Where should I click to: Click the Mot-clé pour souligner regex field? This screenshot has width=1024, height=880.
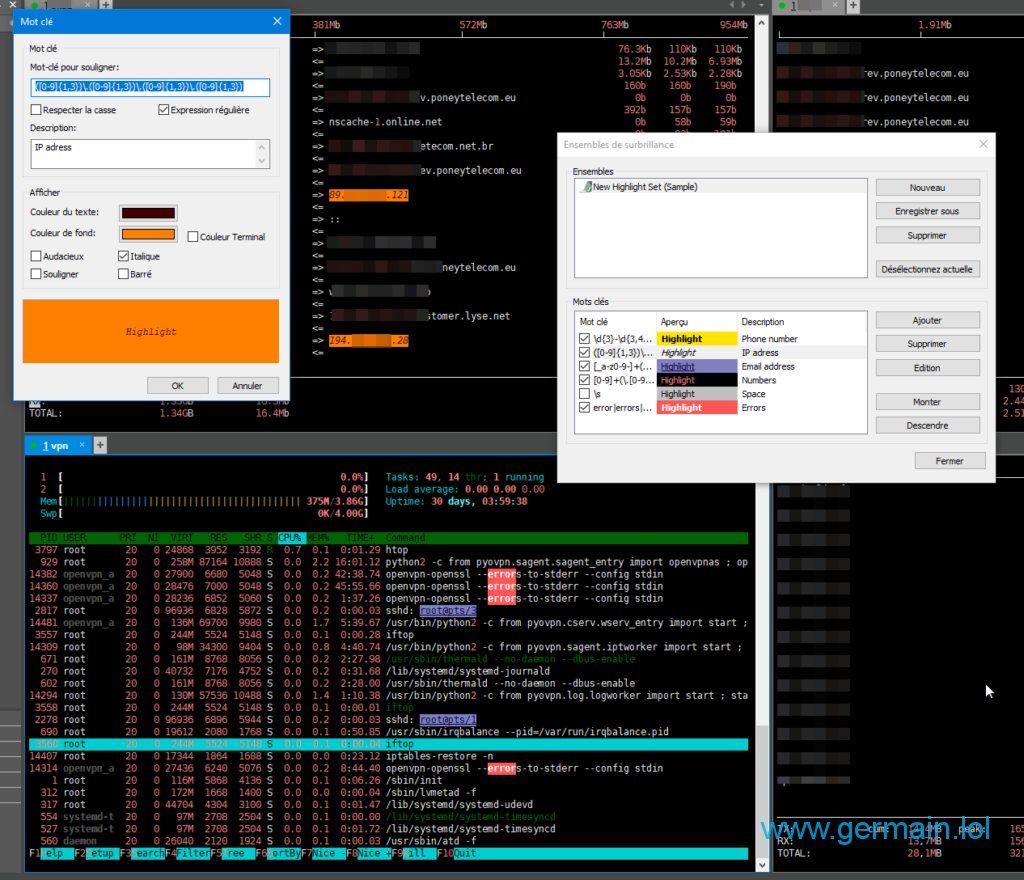click(150, 88)
